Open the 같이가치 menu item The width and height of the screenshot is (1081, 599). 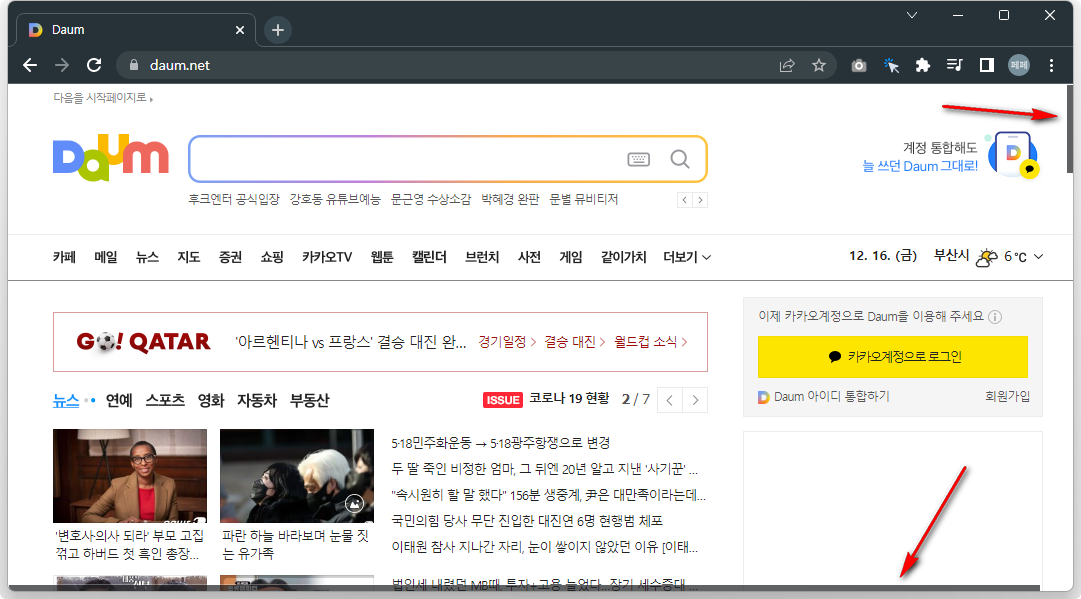(x=623, y=257)
